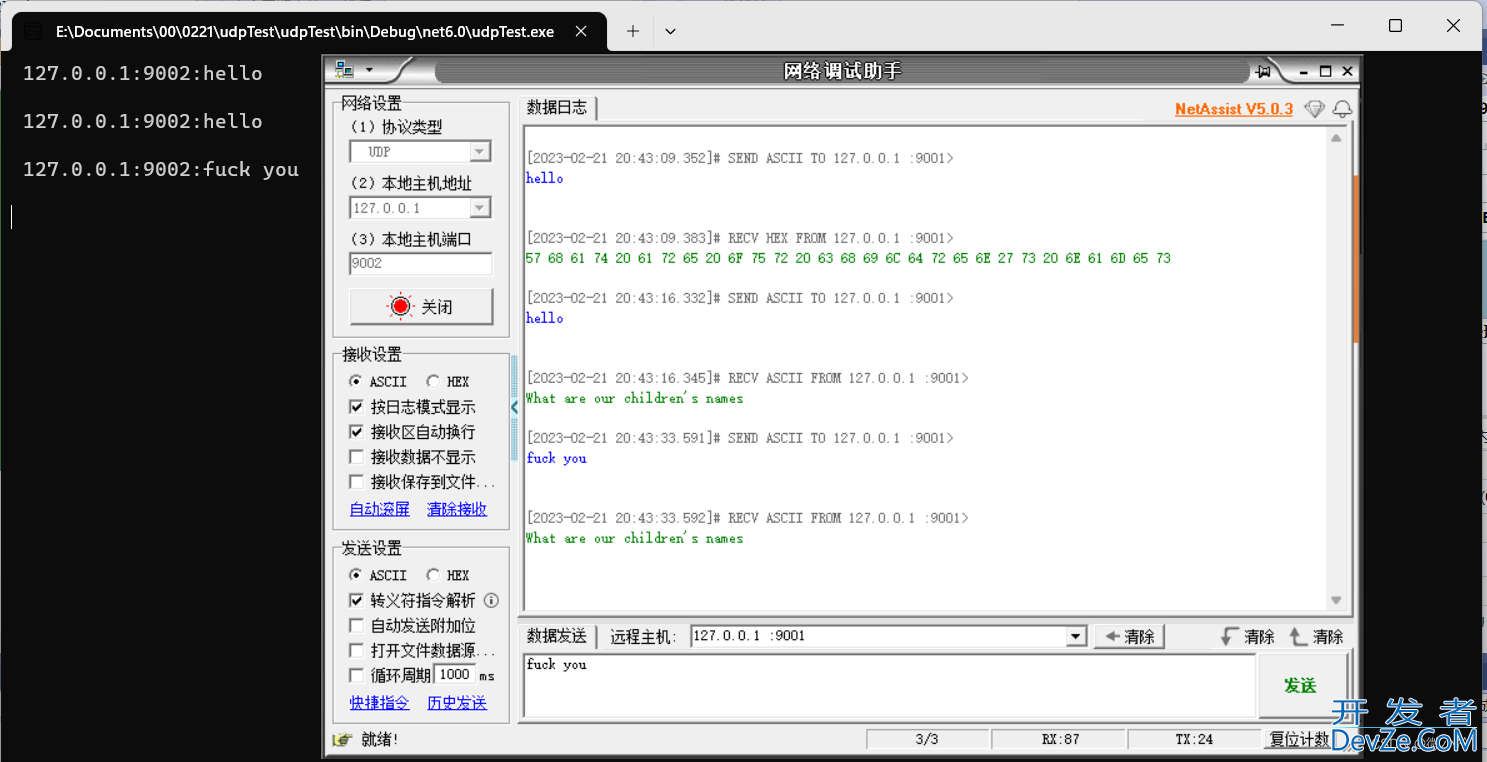
Task: Click the local host port field 9002
Action: coord(421,264)
